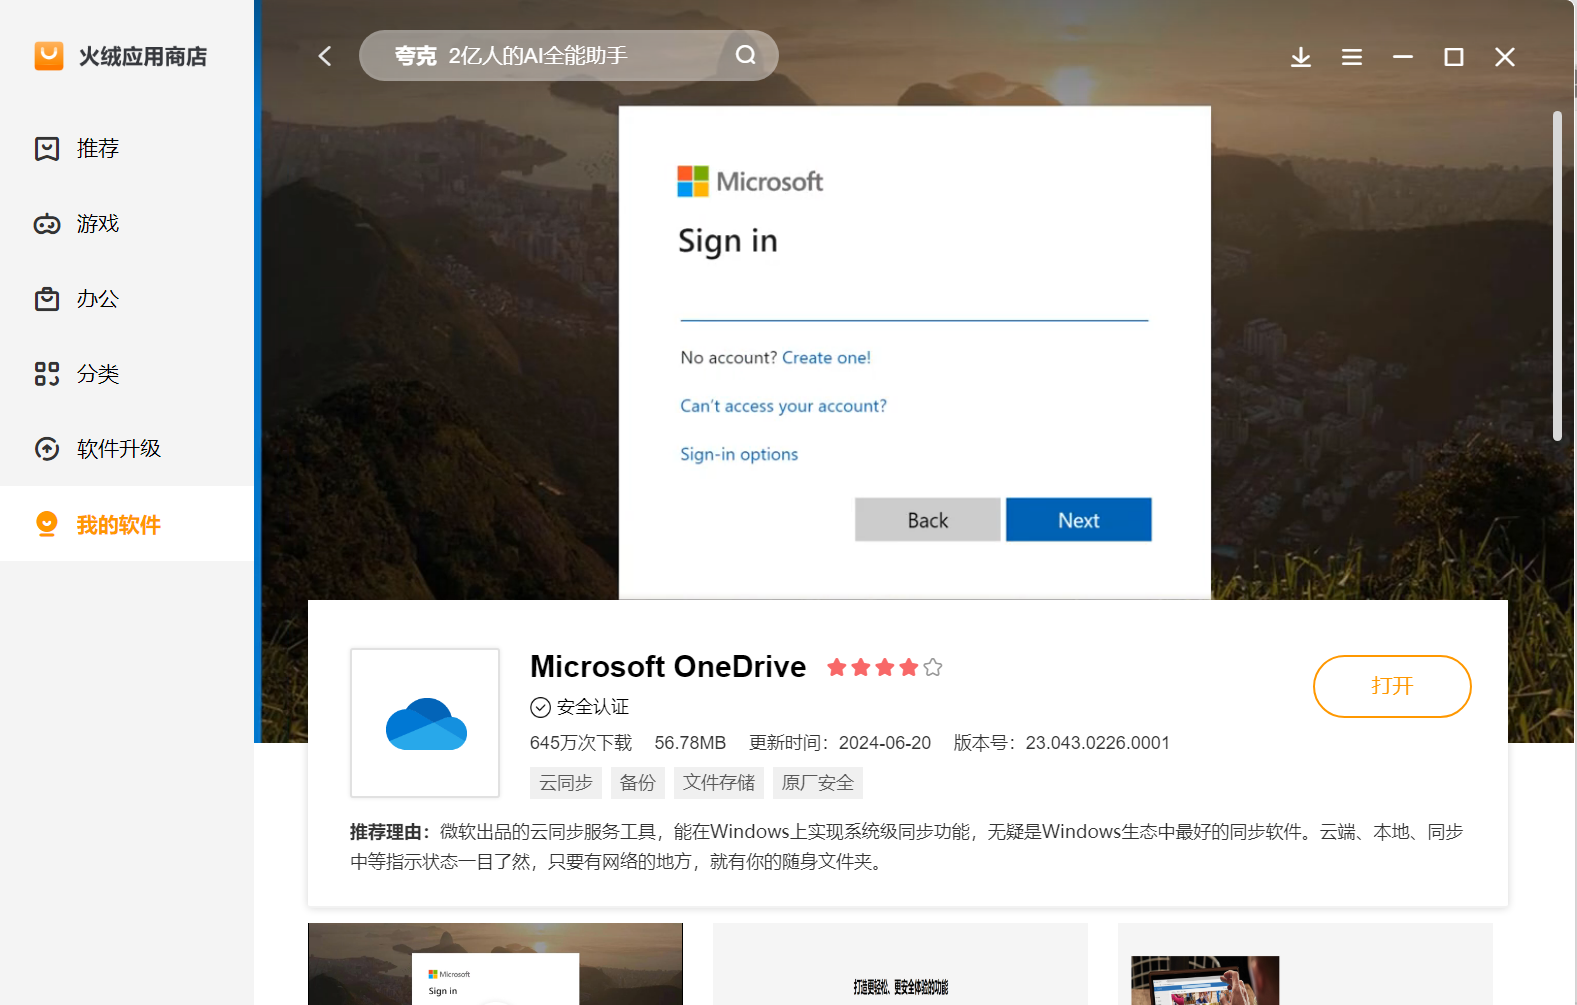Viewport: 1577px width, 1005px height.
Task: Click the star rating of OneDrive
Action: pyautogui.click(x=885, y=667)
